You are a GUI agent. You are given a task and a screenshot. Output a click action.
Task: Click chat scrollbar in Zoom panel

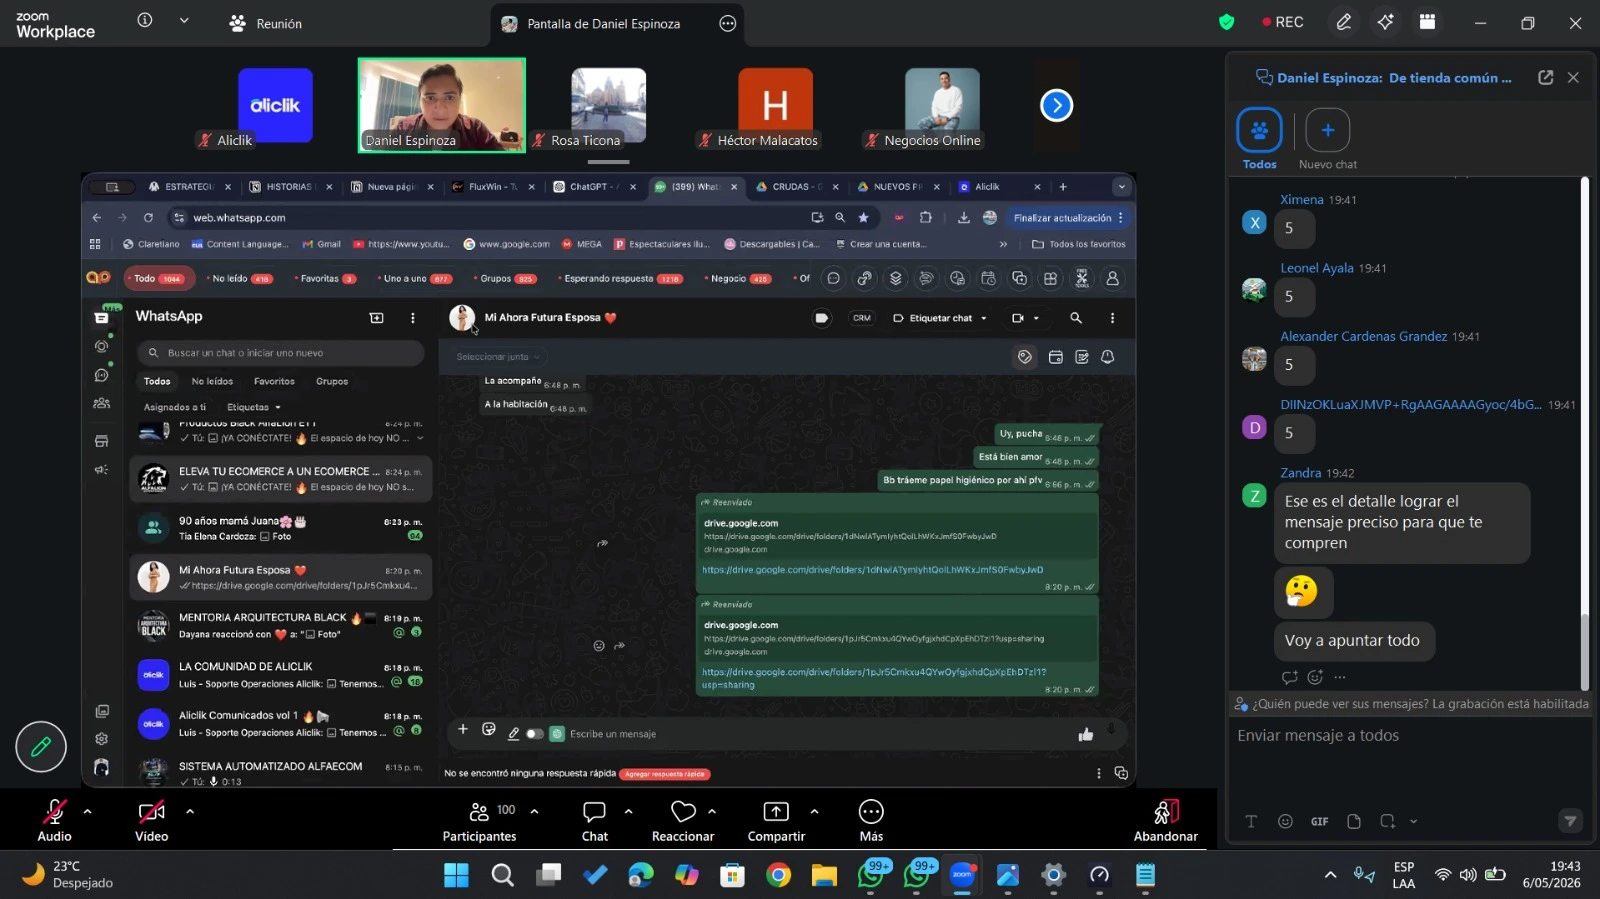tap(1584, 650)
